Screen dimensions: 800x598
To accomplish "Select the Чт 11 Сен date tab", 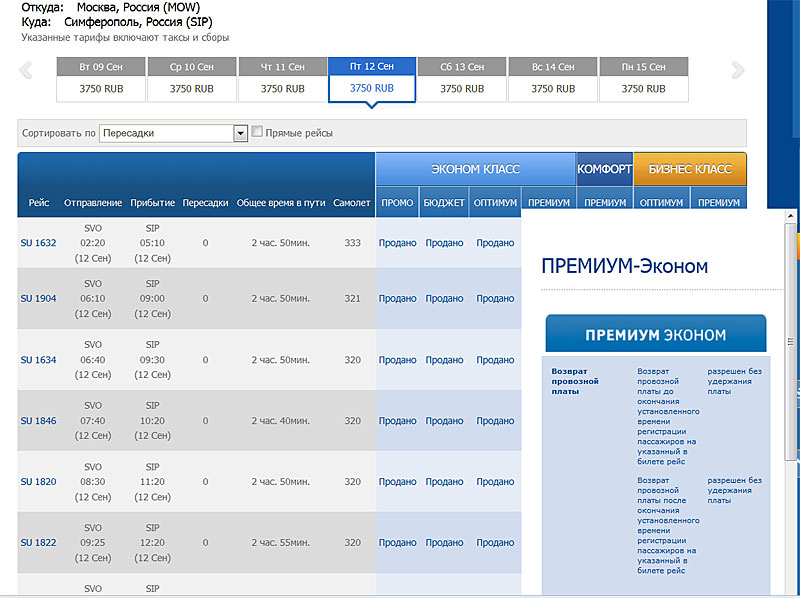I will click(x=283, y=80).
